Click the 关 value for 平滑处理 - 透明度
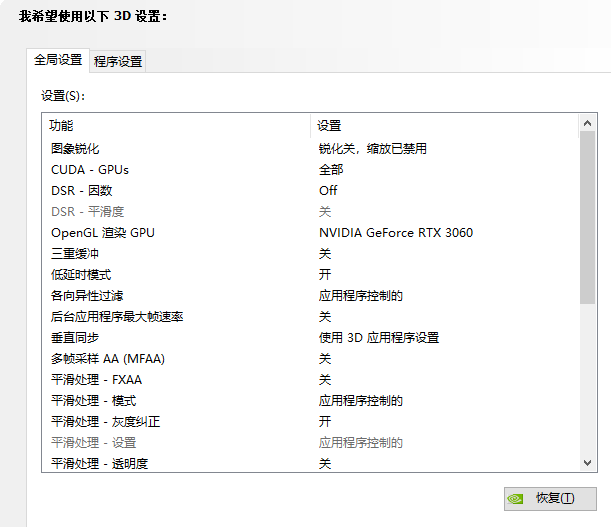 click(x=325, y=464)
